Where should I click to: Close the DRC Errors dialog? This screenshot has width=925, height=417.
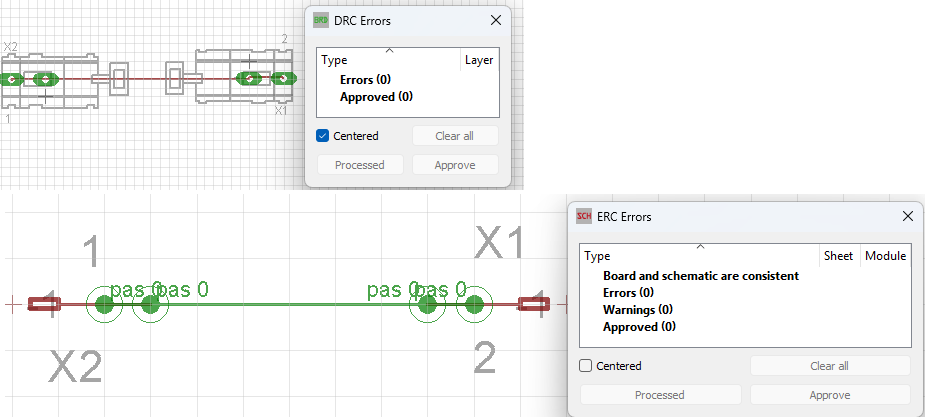click(x=495, y=20)
